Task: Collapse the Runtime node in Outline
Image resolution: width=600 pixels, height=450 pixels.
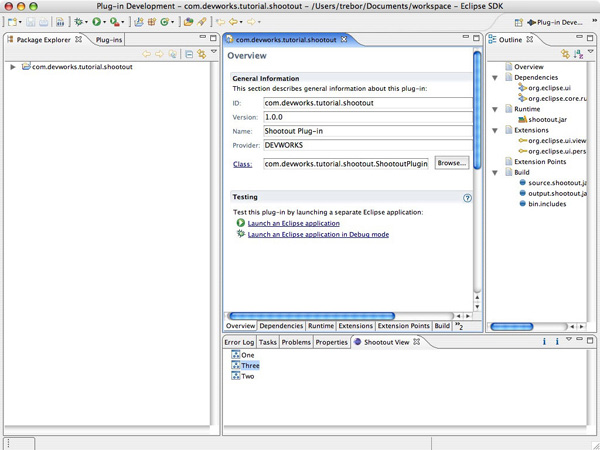Action: (x=495, y=109)
